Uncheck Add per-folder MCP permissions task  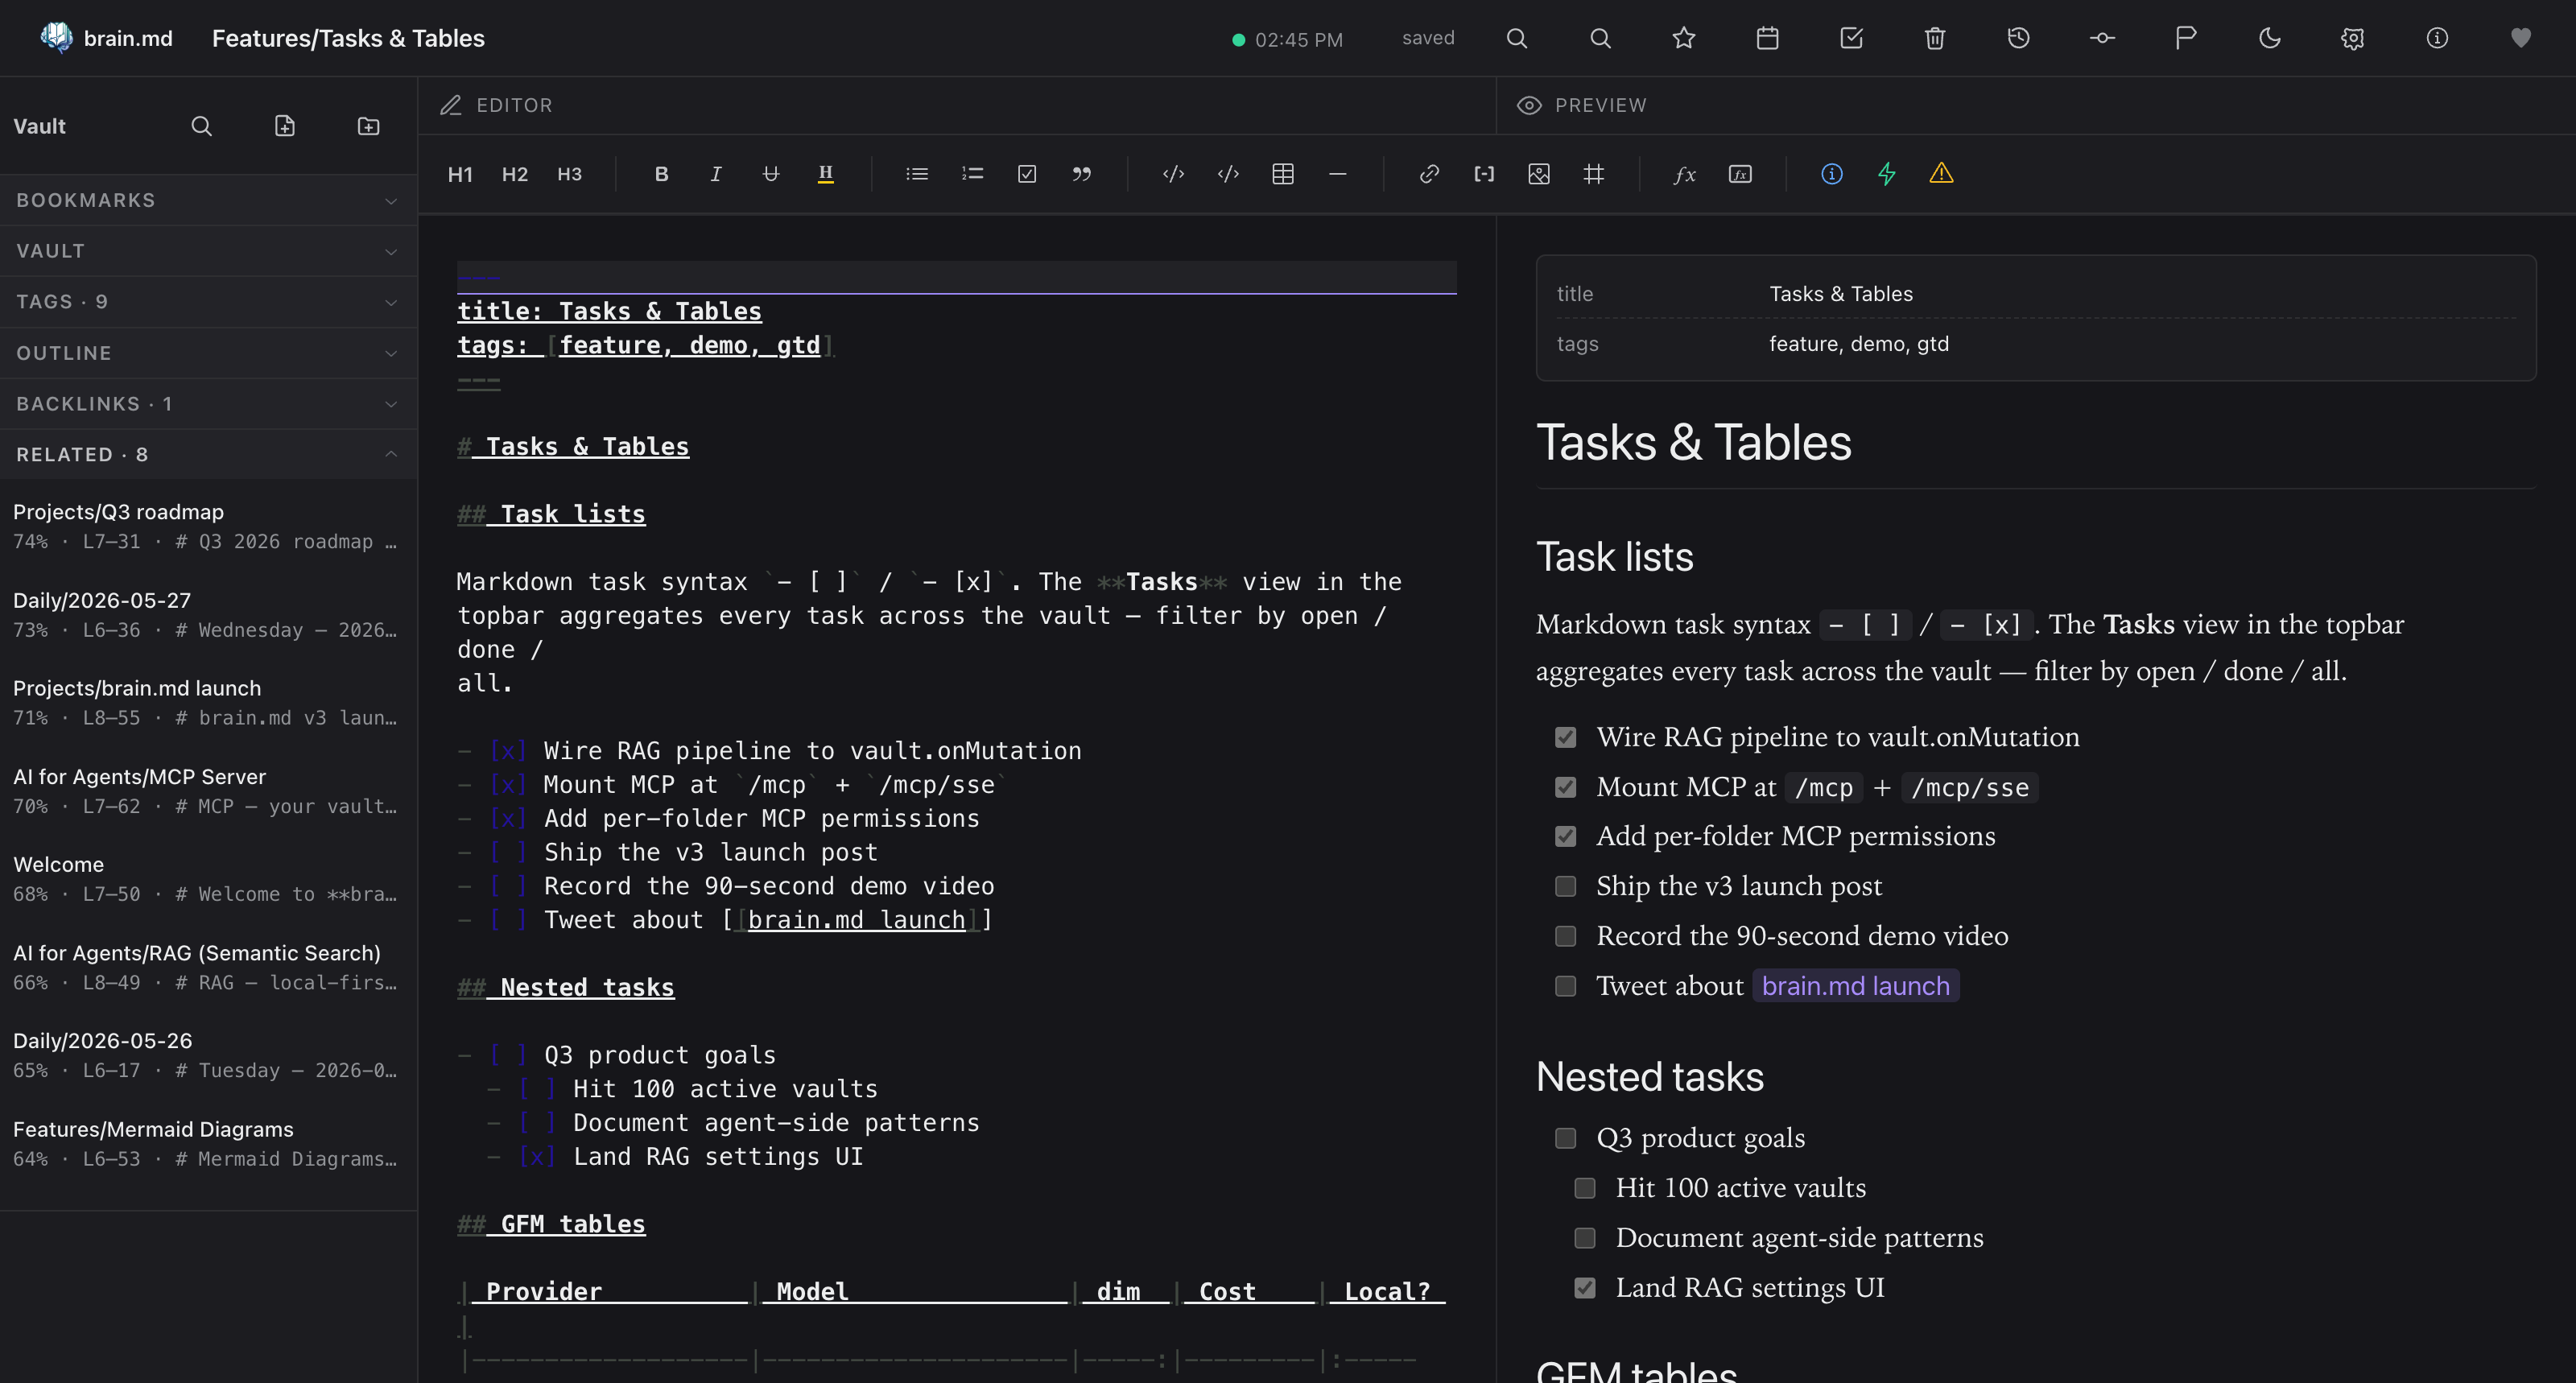pyautogui.click(x=1565, y=836)
